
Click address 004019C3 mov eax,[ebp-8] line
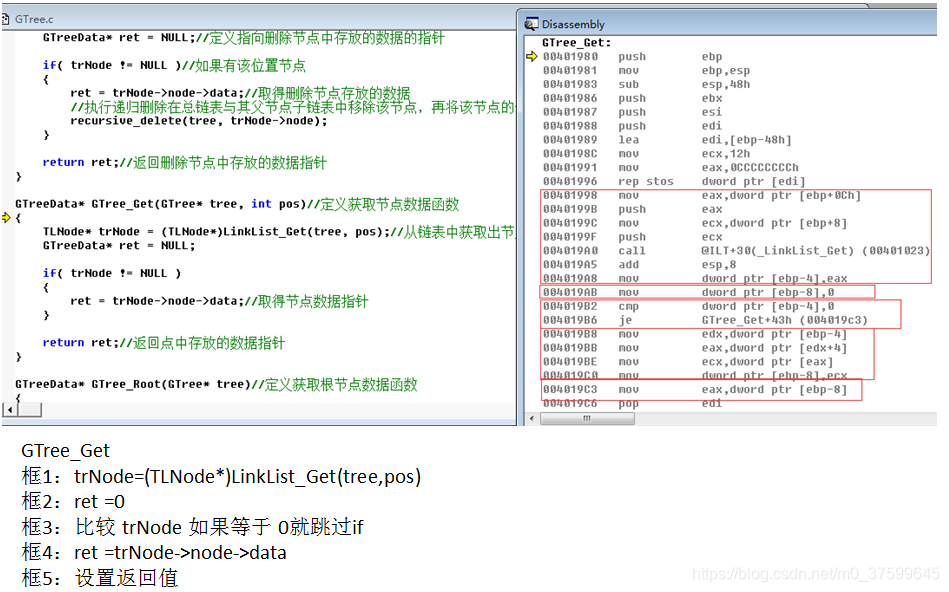[695, 390]
